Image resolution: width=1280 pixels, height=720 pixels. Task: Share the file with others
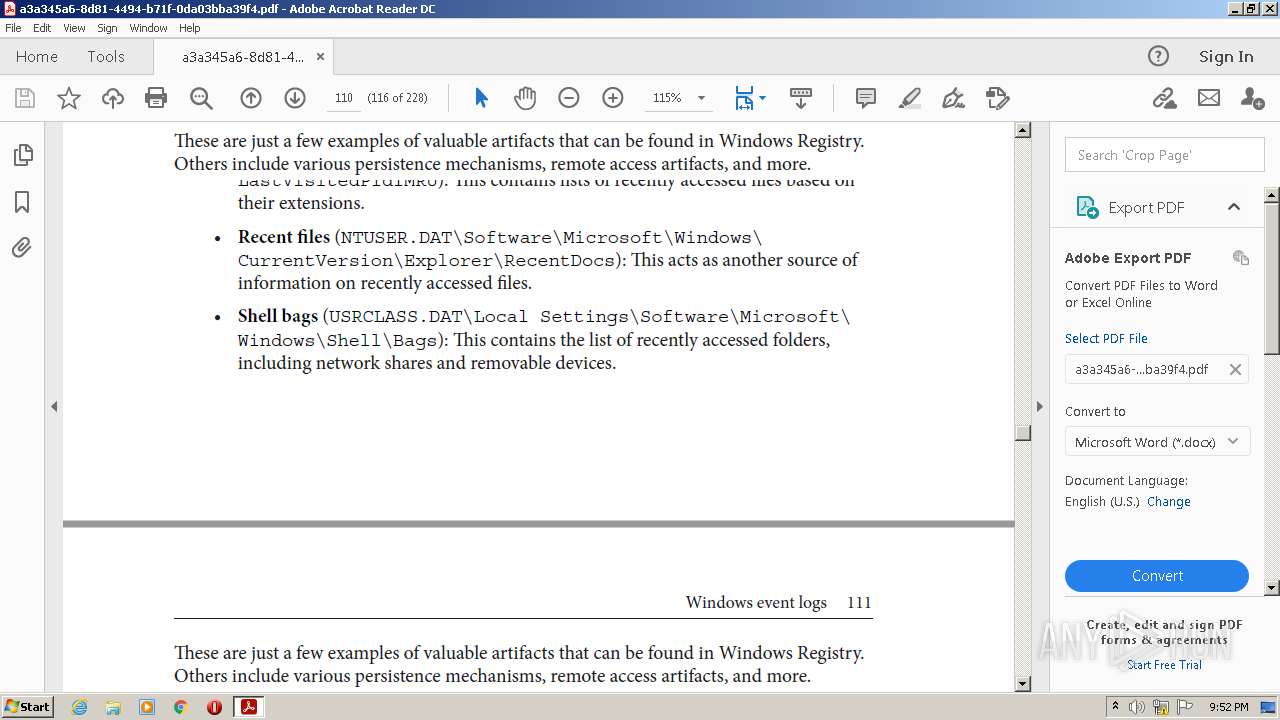(x=1252, y=98)
